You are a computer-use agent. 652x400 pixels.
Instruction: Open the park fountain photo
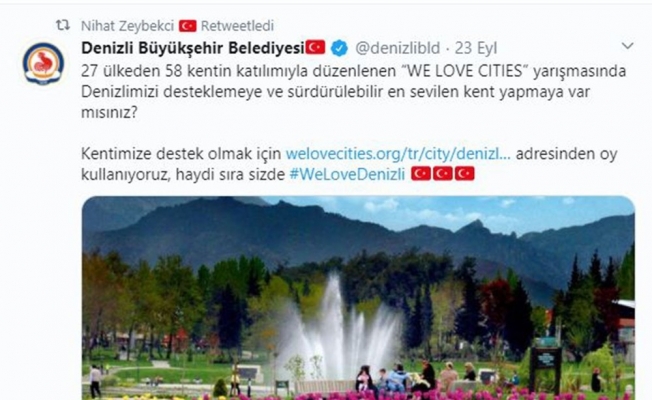(x=358, y=298)
